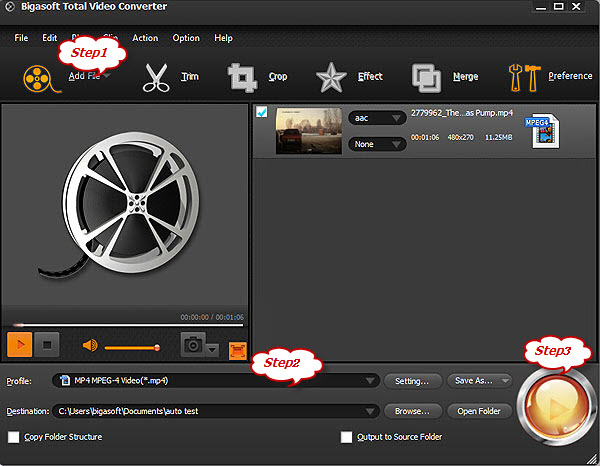This screenshot has width=600, height=466.
Task: Click the video thumbnail of the mp4 file
Action: (308, 131)
